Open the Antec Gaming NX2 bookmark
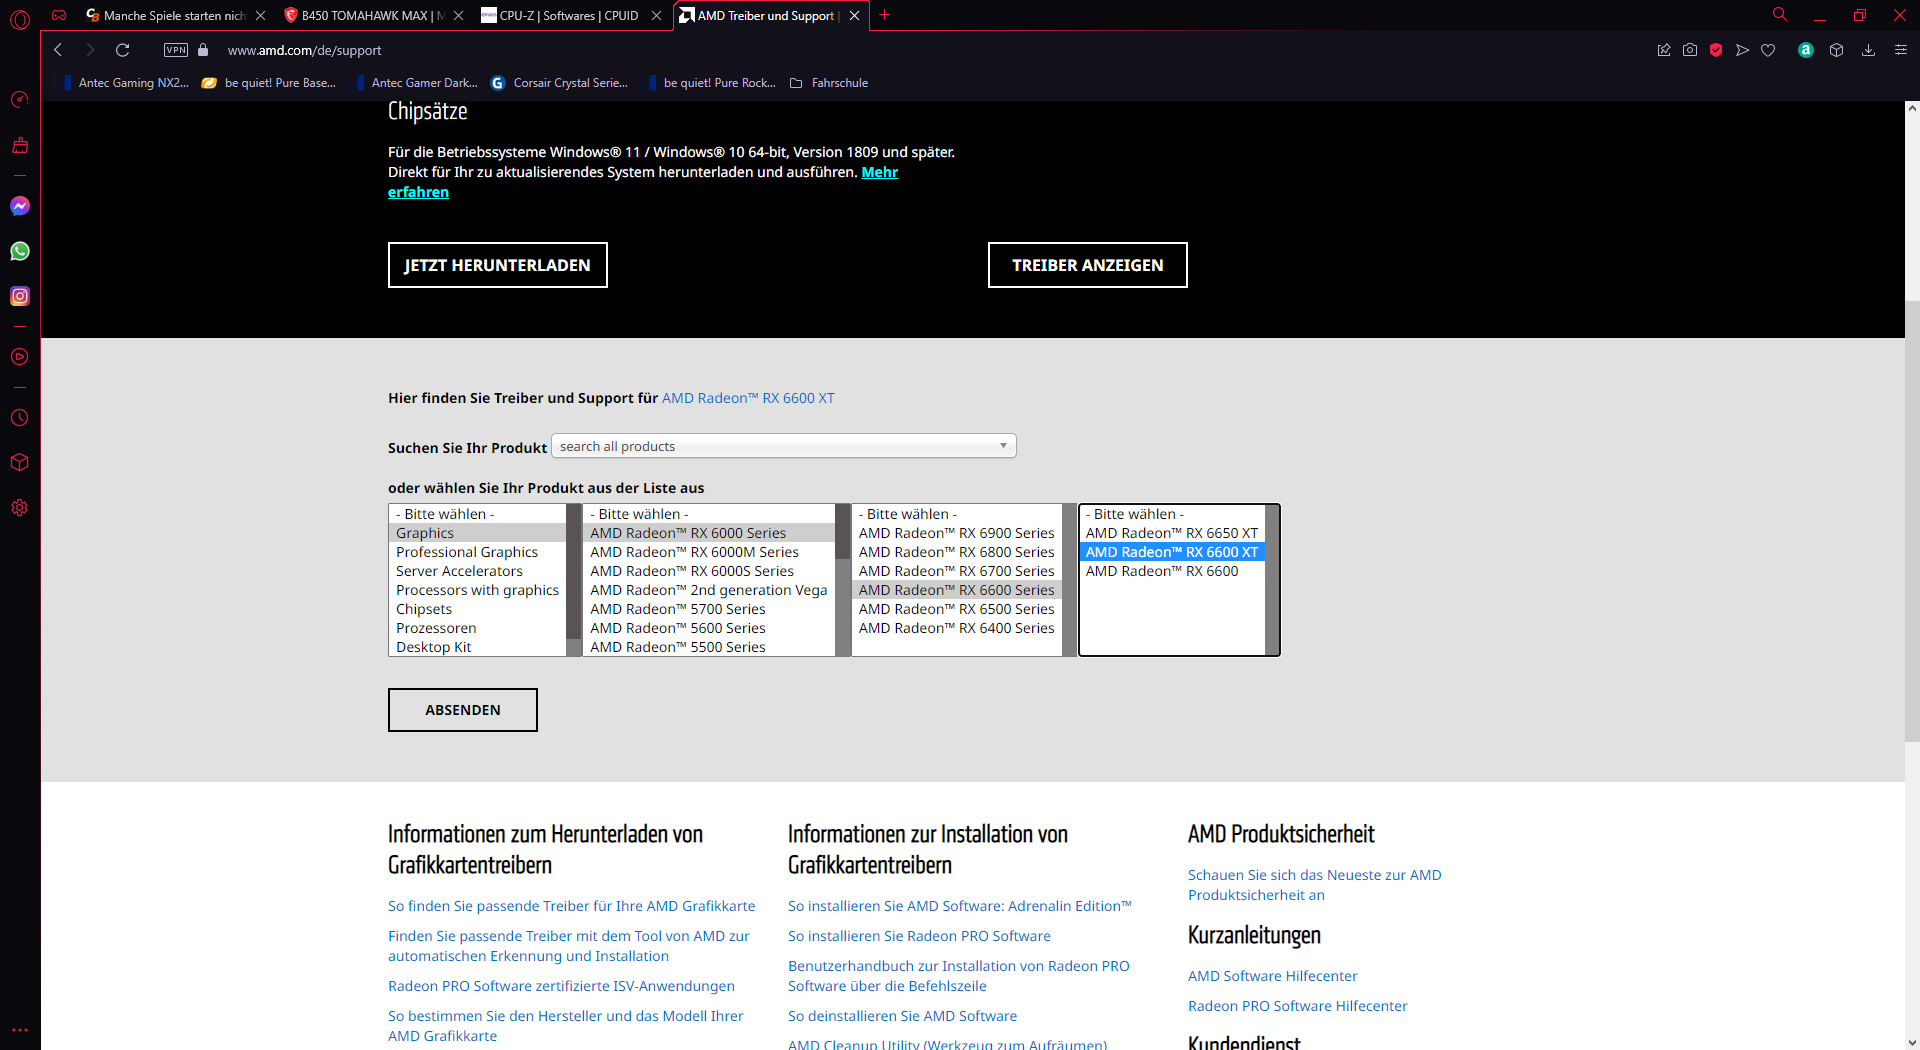The width and height of the screenshot is (1920, 1050). pyautogui.click(x=125, y=83)
